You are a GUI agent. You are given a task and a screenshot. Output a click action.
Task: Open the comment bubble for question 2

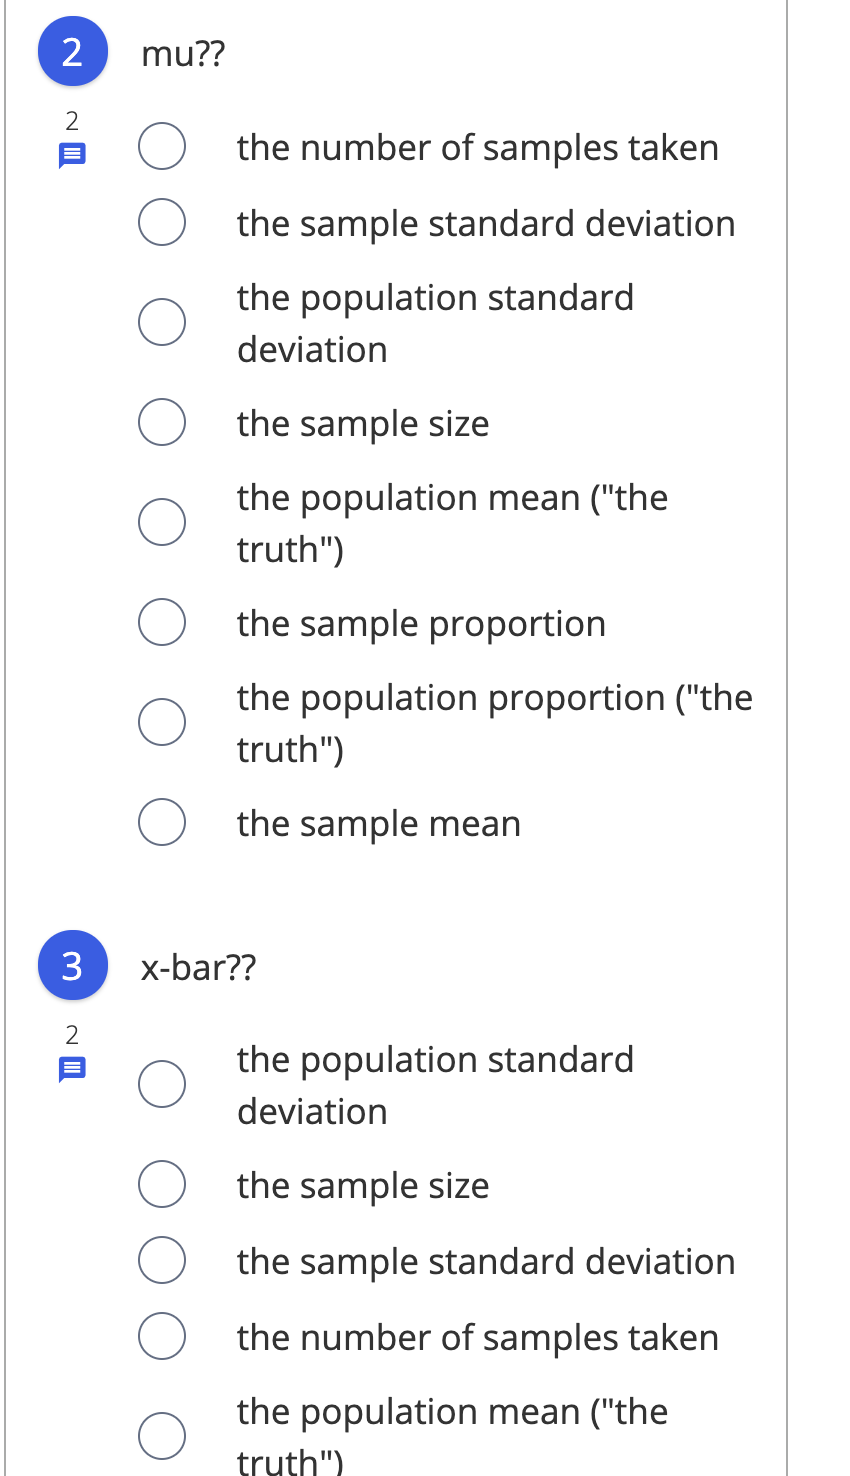[x=71, y=155]
